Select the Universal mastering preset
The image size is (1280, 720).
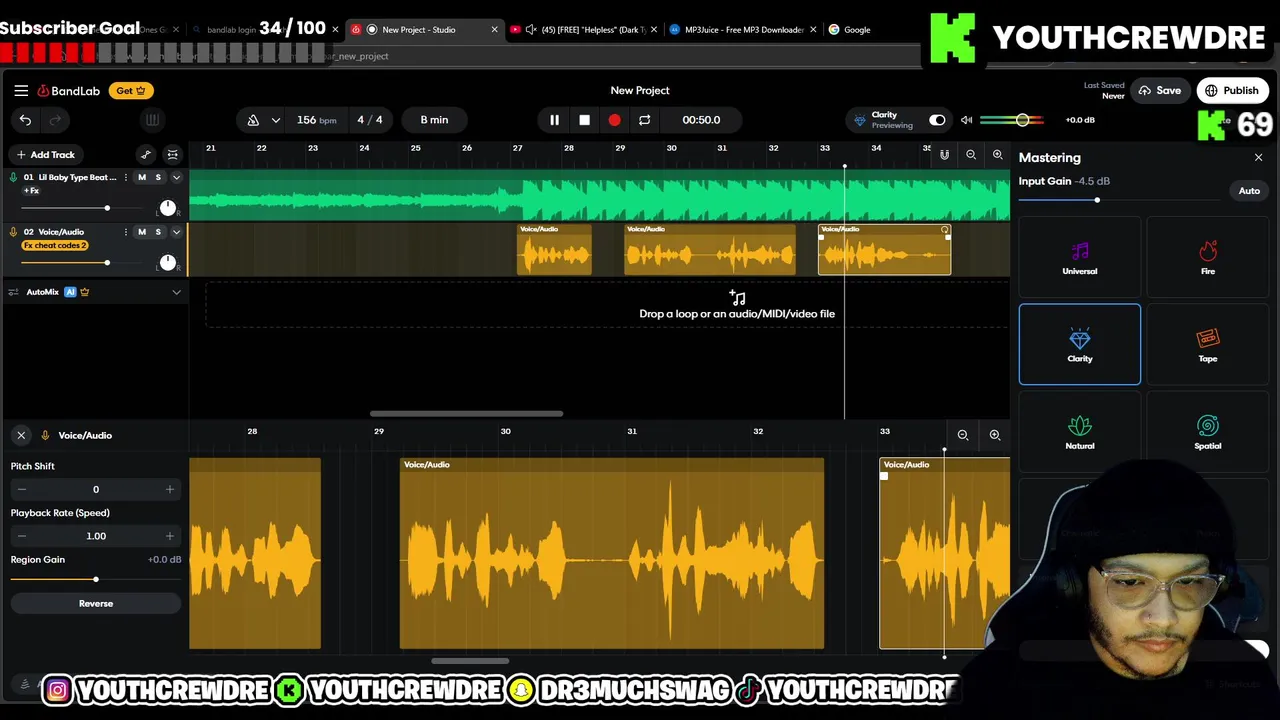1079,257
